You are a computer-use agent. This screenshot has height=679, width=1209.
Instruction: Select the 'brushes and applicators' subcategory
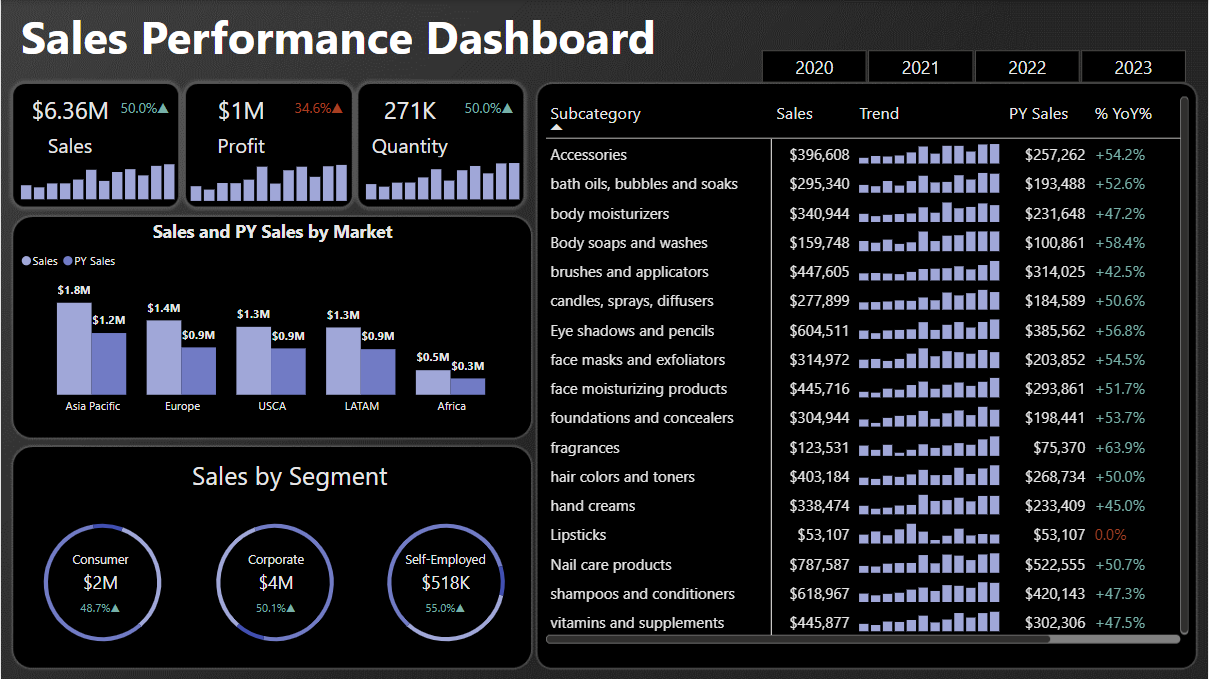point(629,272)
